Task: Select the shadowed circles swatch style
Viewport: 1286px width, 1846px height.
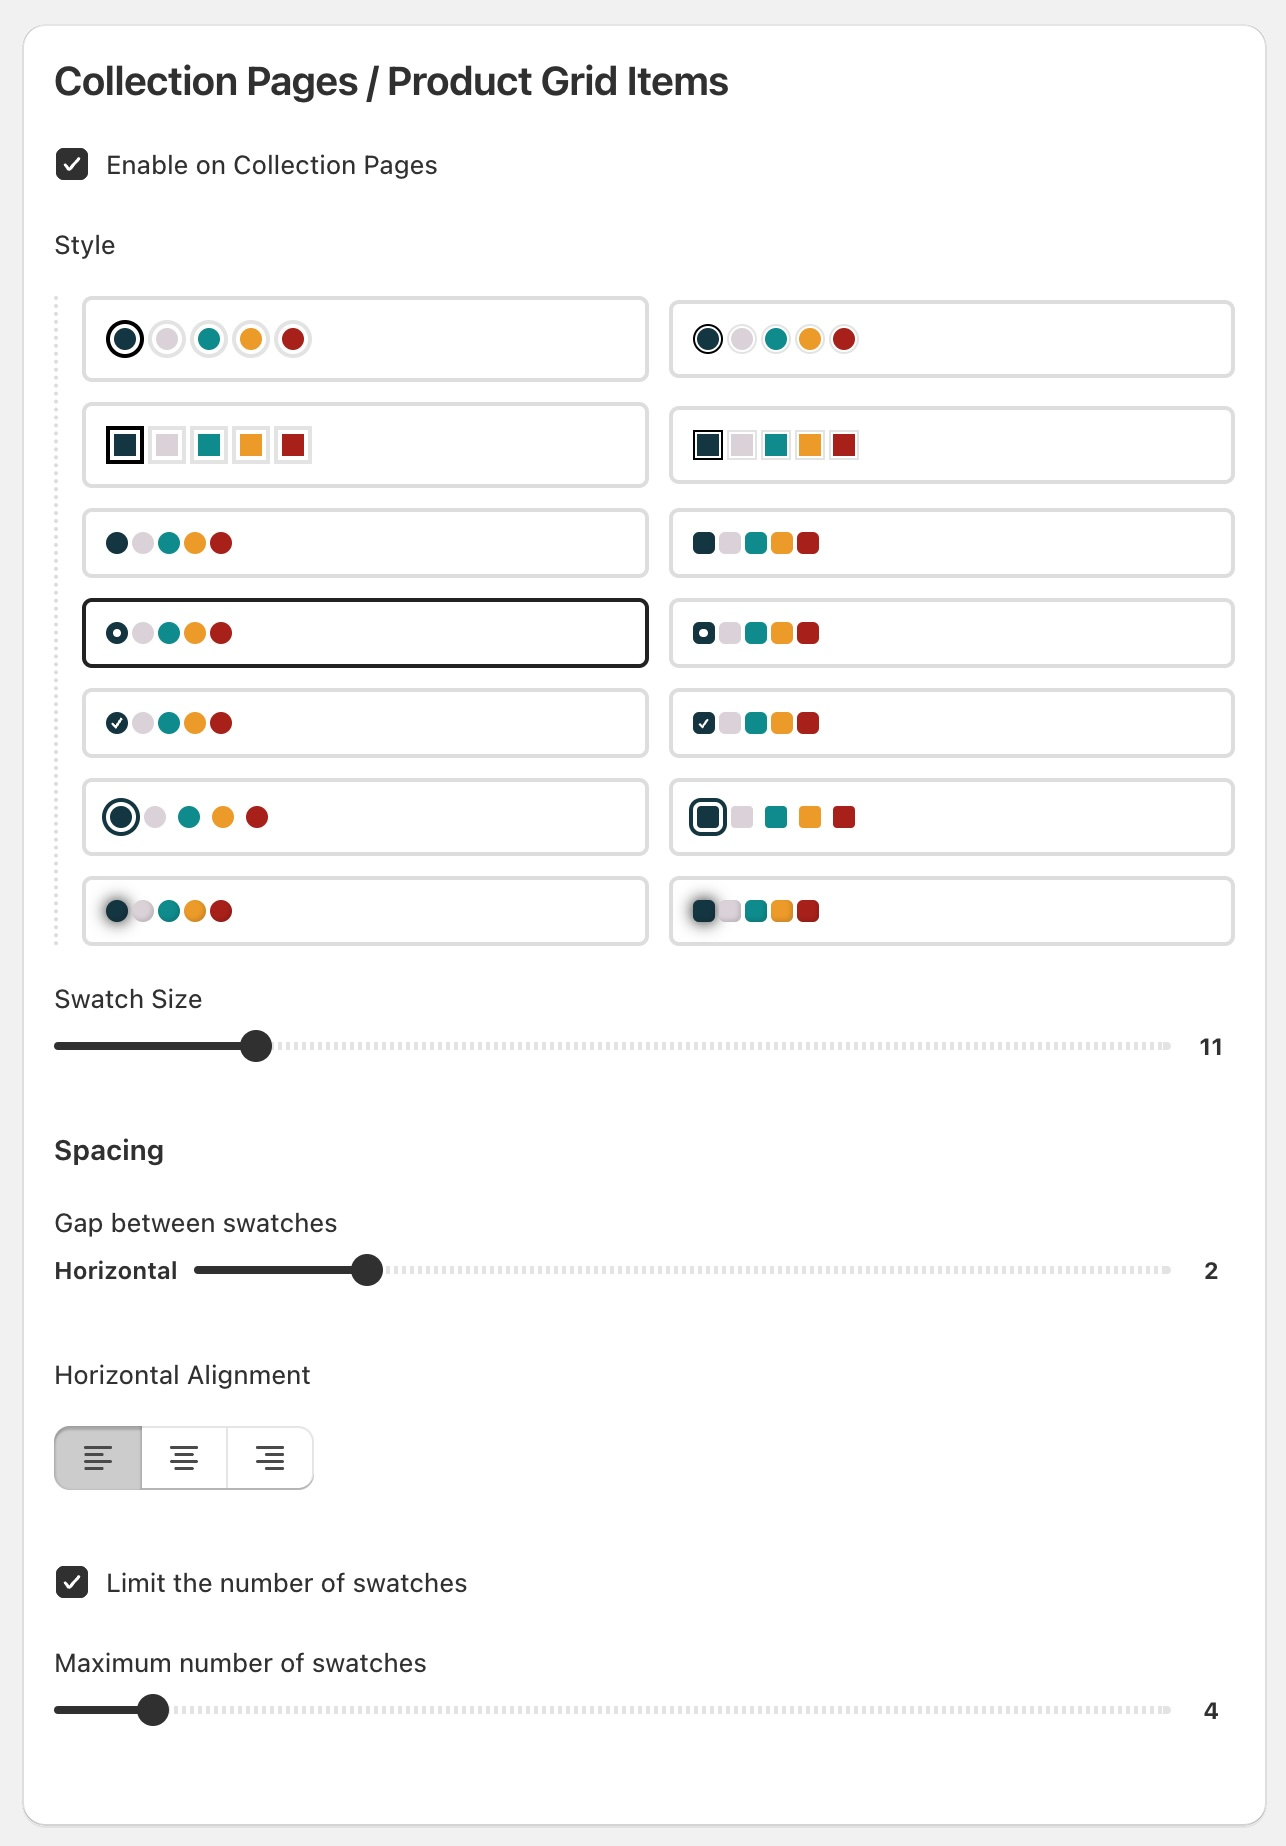Action: pyautogui.click(x=365, y=910)
